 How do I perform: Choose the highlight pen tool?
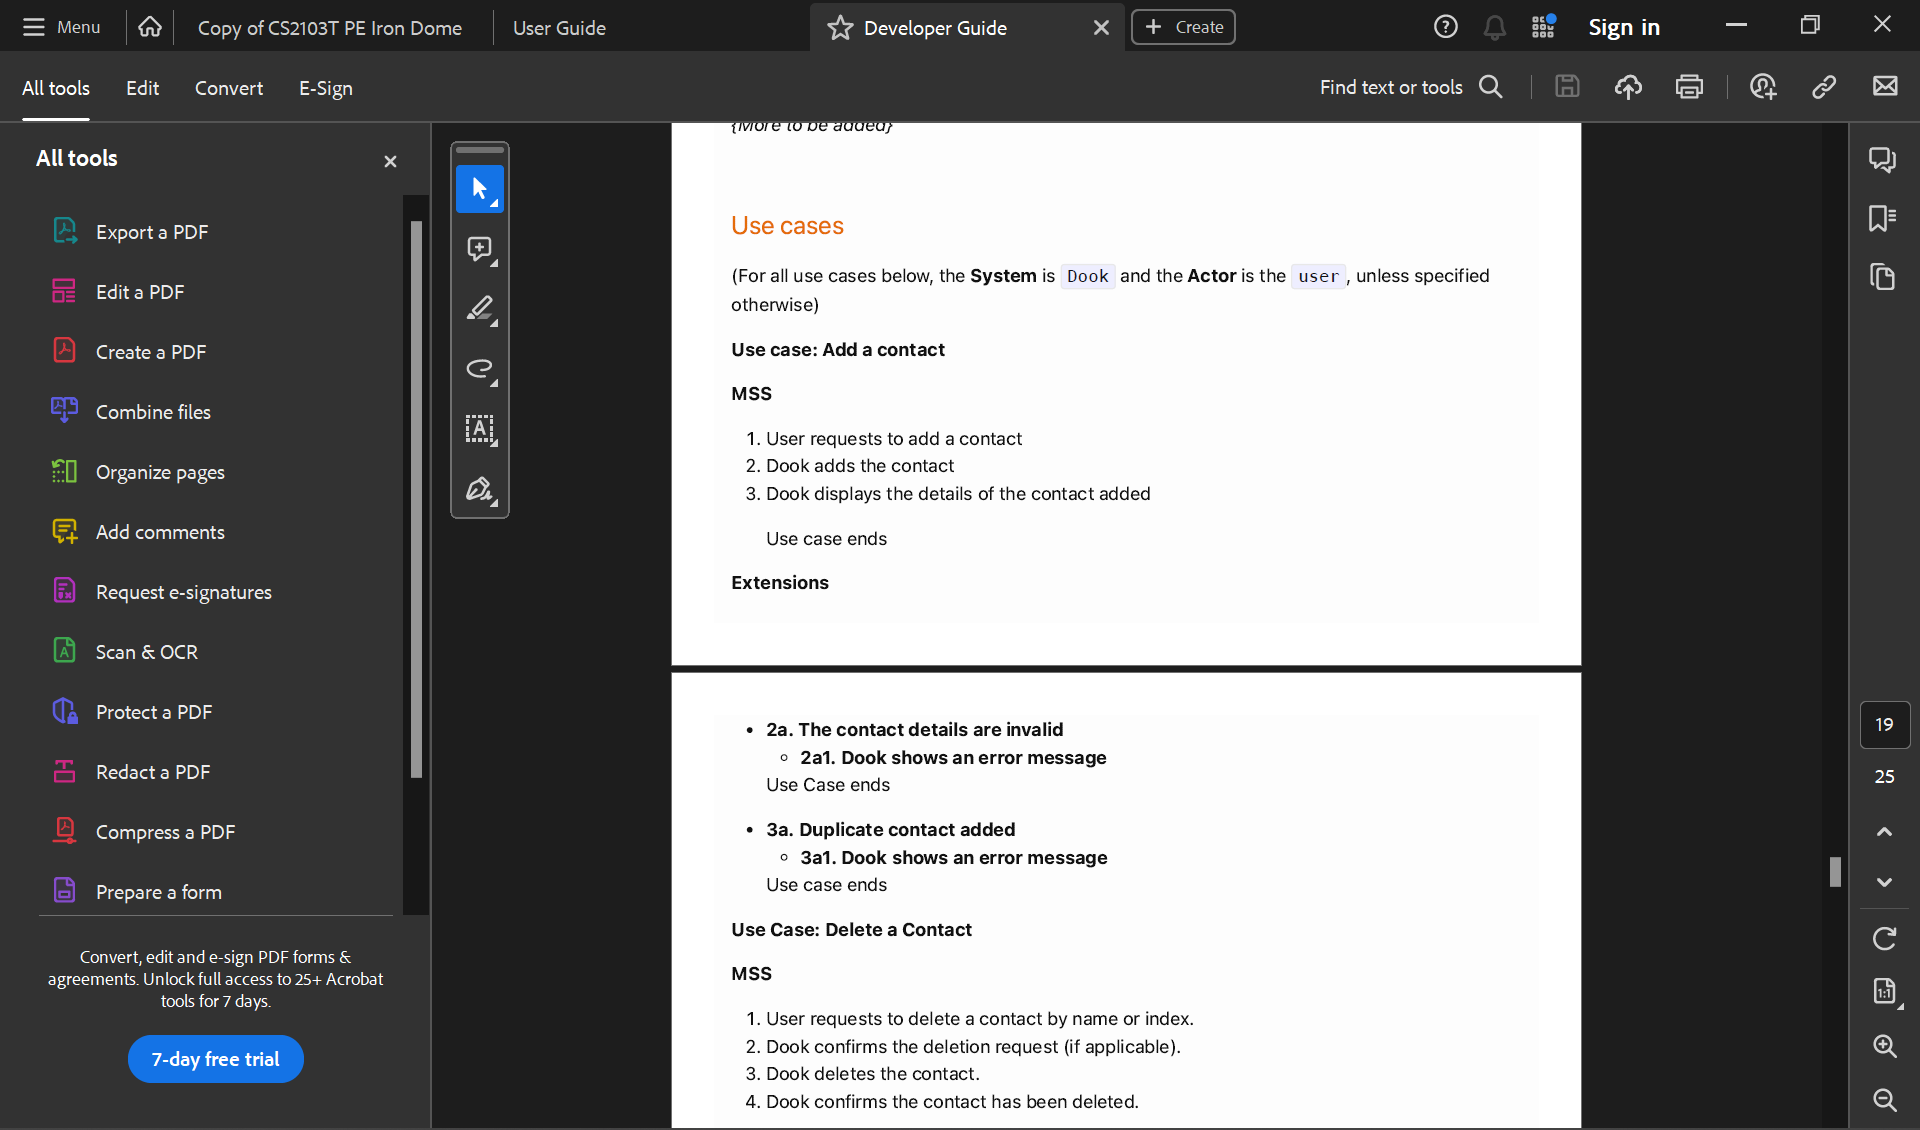tap(479, 309)
